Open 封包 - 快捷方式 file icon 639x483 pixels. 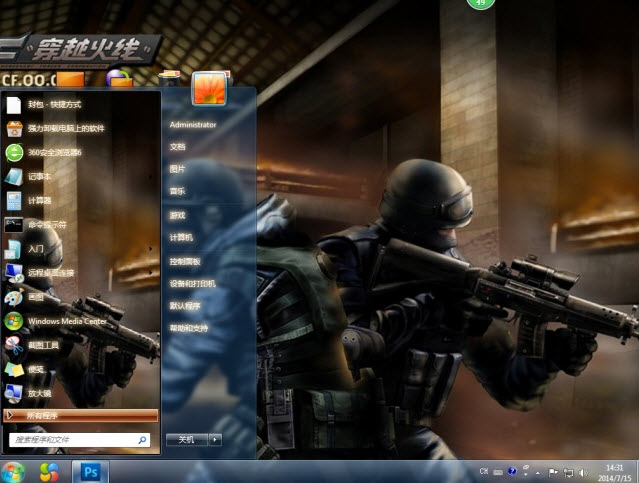[13, 105]
